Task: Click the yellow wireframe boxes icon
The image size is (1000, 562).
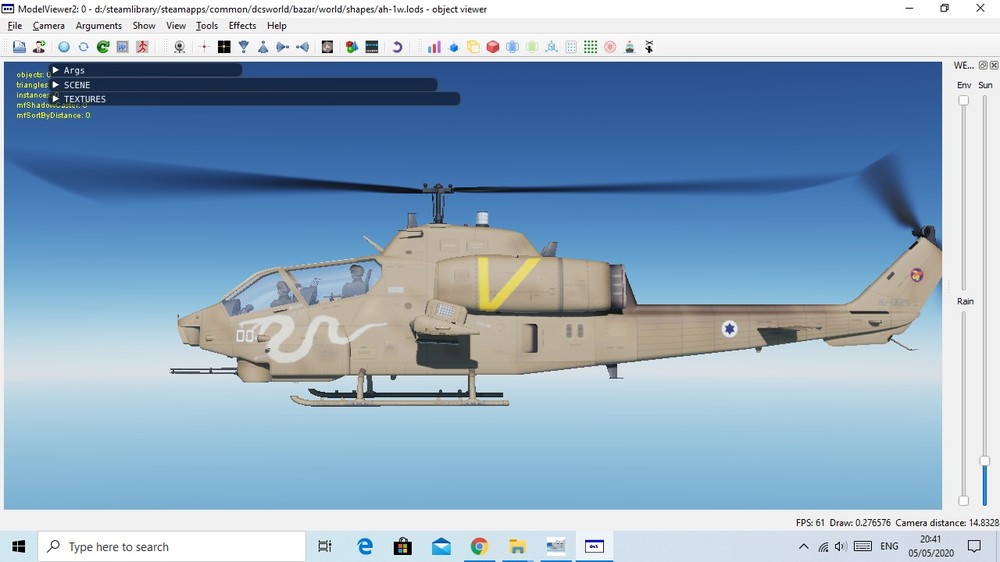Action: click(x=473, y=47)
